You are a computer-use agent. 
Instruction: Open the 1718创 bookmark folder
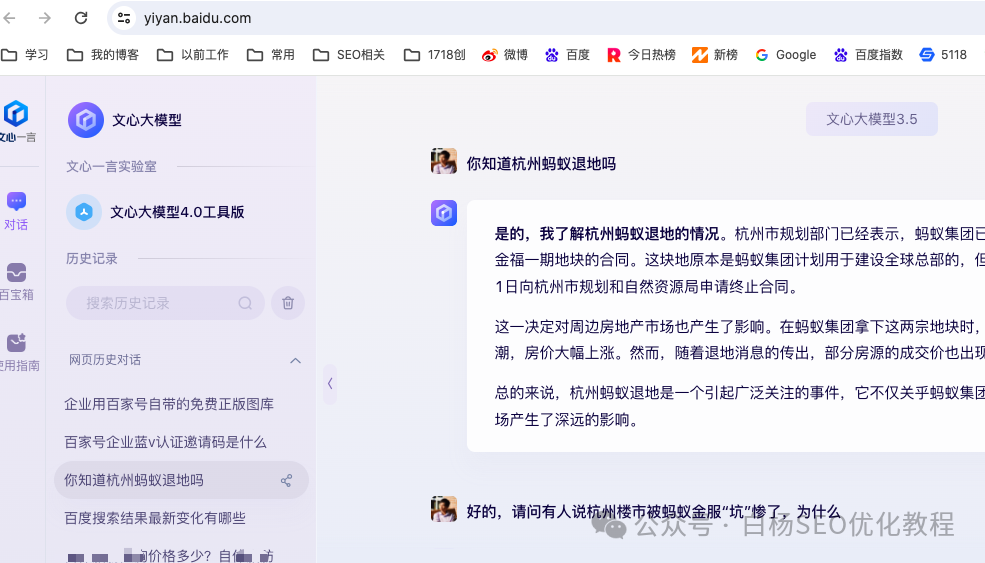coord(435,55)
